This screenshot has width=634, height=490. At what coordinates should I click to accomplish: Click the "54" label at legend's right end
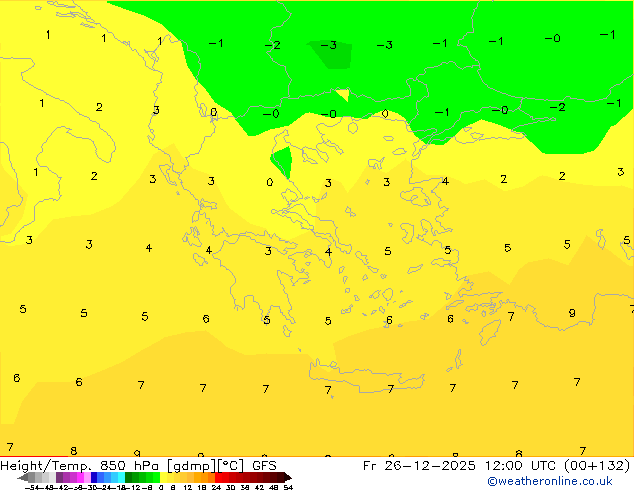pos(287,487)
